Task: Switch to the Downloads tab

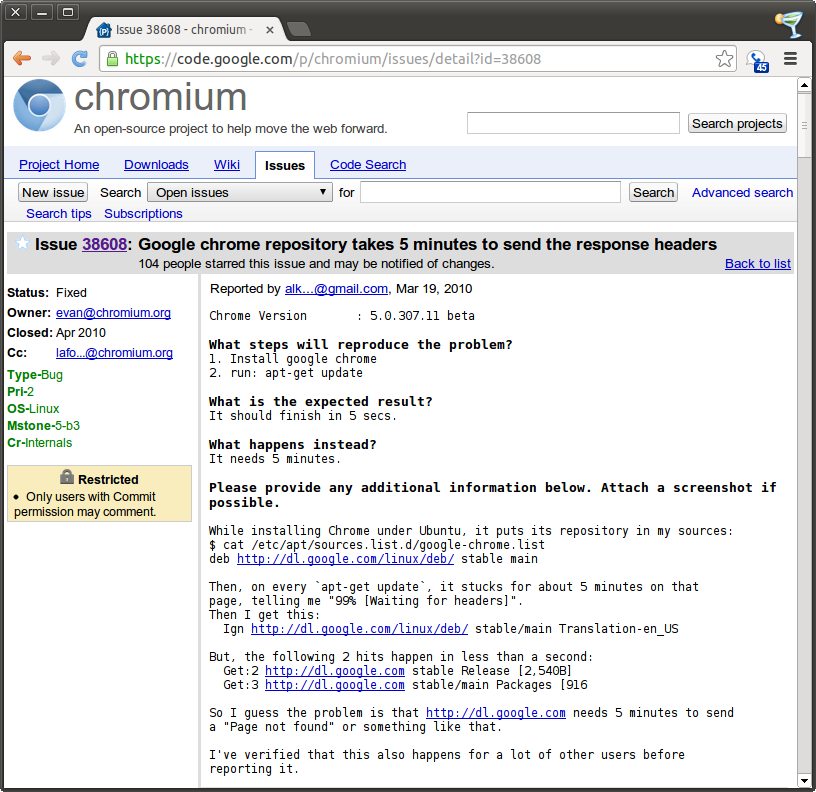Action: pos(156,165)
